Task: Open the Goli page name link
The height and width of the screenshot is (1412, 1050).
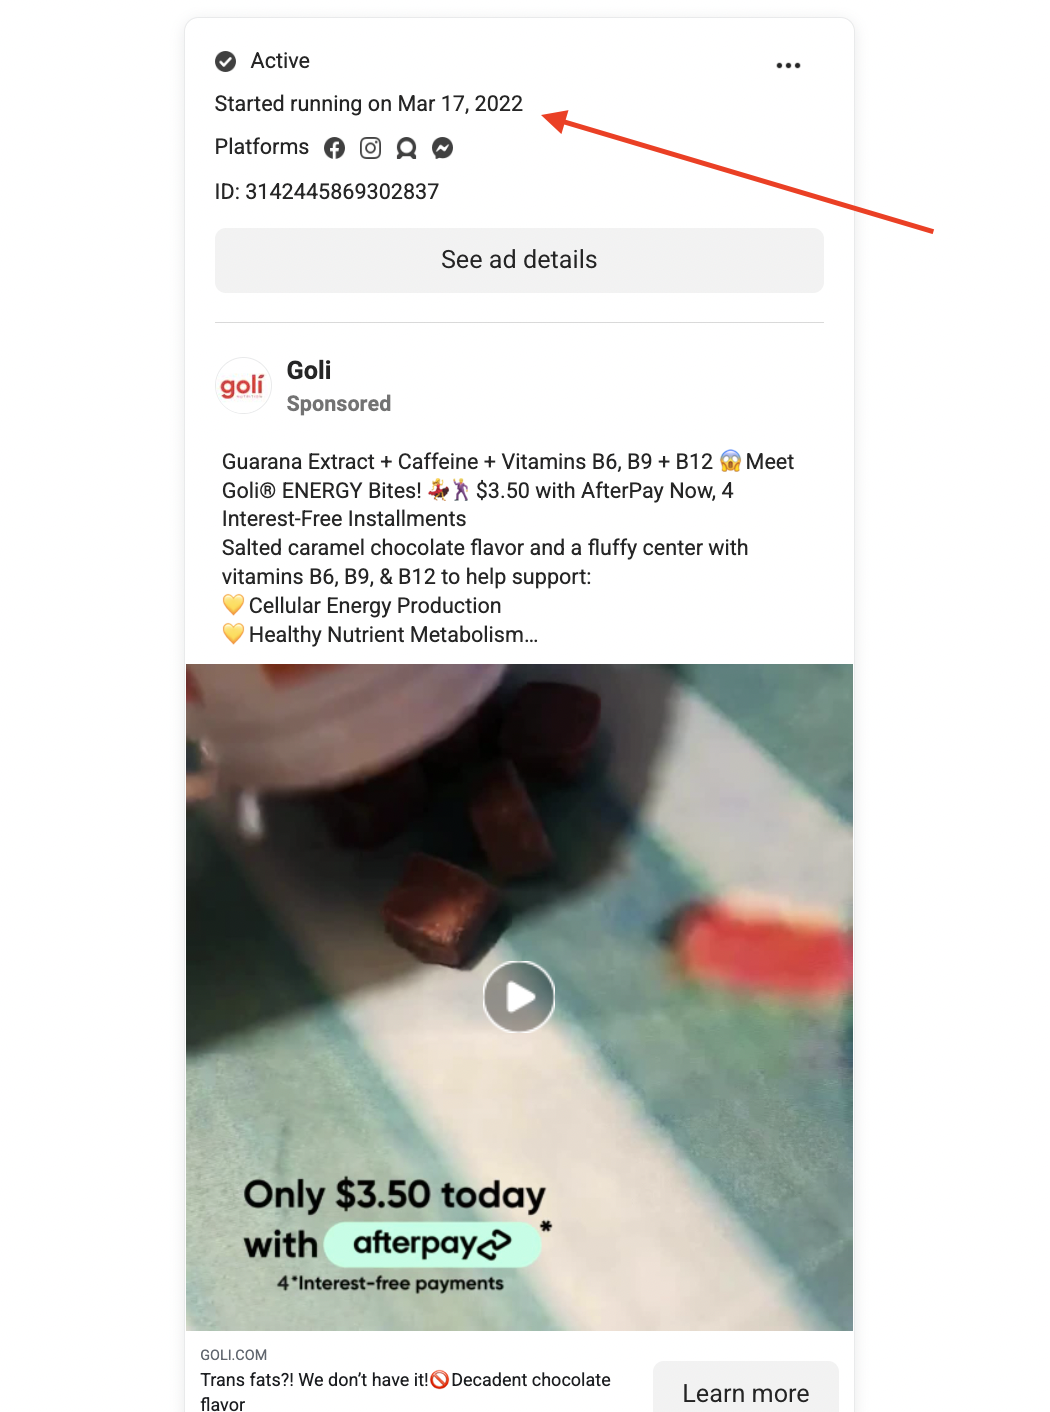Action: click(x=309, y=370)
